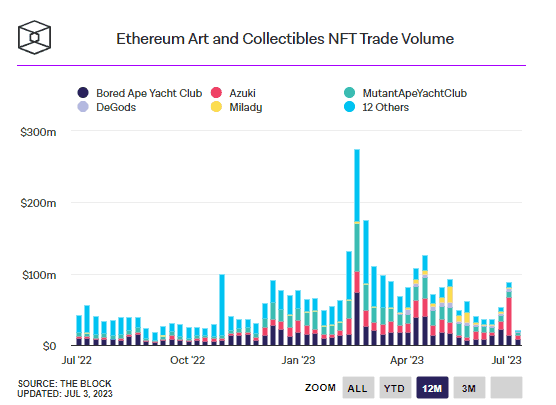The width and height of the screenshot is (556, 405).
Task: Hide the 12 Others series
Action: pos(377,107)
